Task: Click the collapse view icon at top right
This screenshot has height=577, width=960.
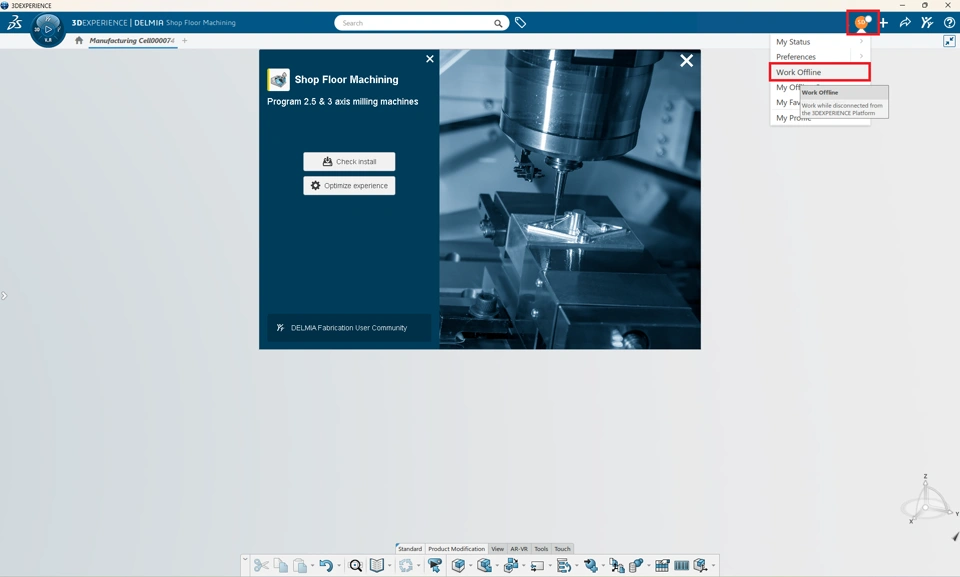Action: point(949,41)
